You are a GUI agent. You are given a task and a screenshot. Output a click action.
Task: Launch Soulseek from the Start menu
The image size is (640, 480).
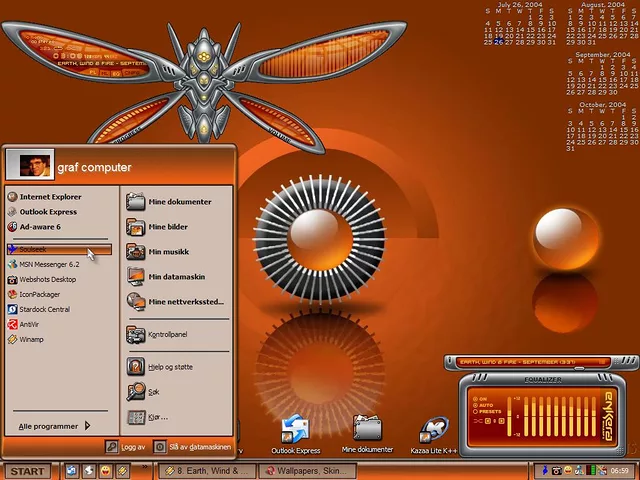click(x=59, y=249)
